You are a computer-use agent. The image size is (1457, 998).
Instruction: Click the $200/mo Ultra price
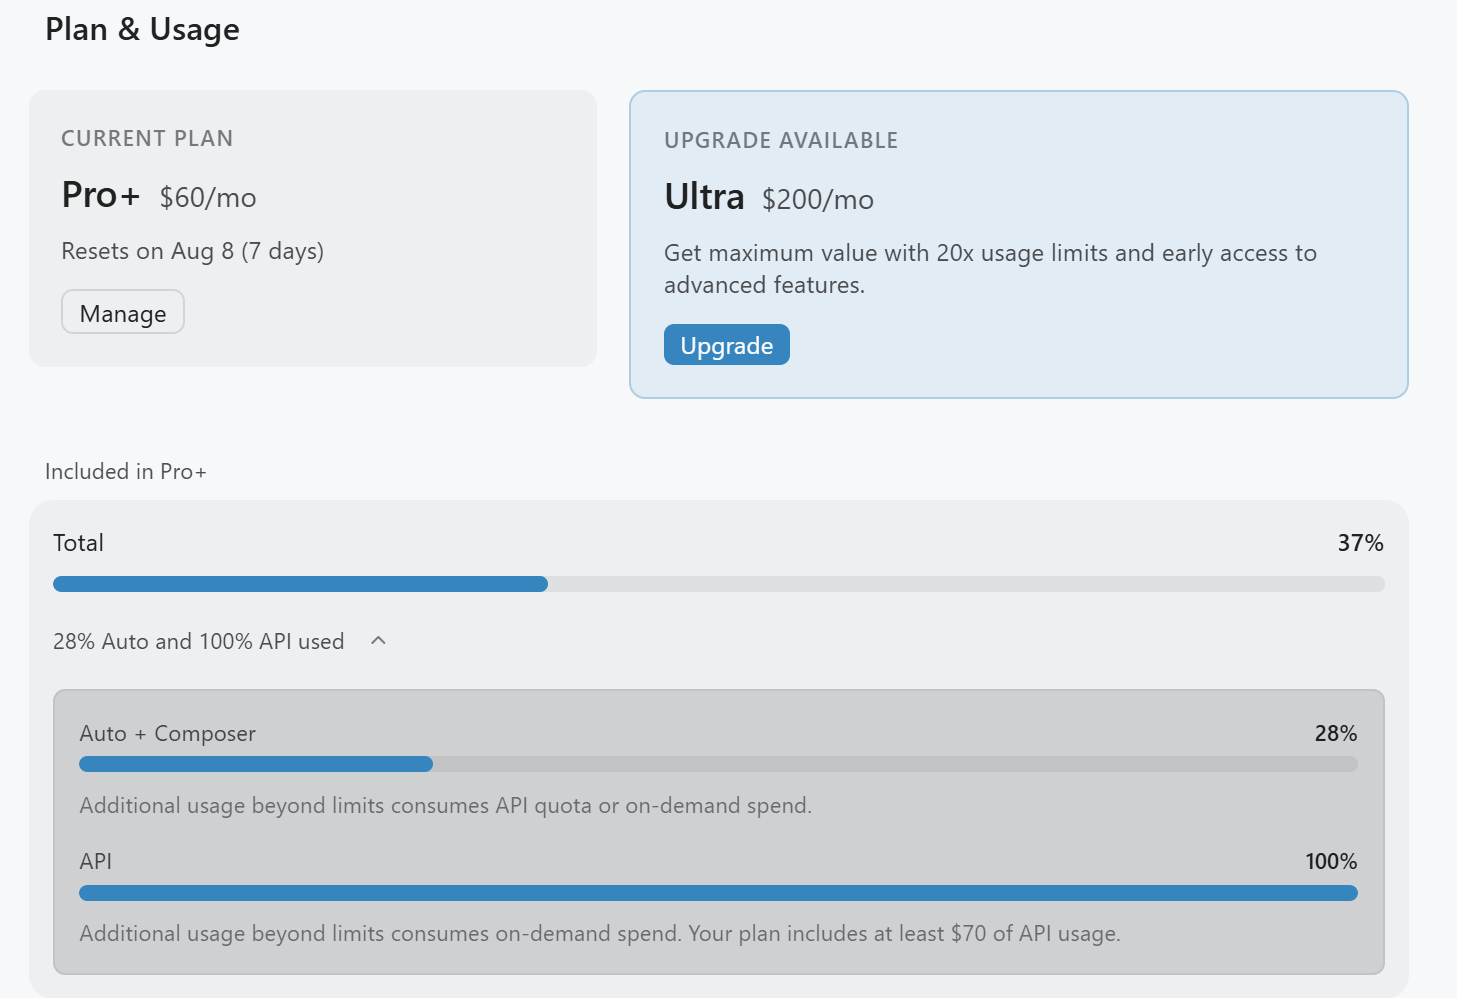(818, 200)
